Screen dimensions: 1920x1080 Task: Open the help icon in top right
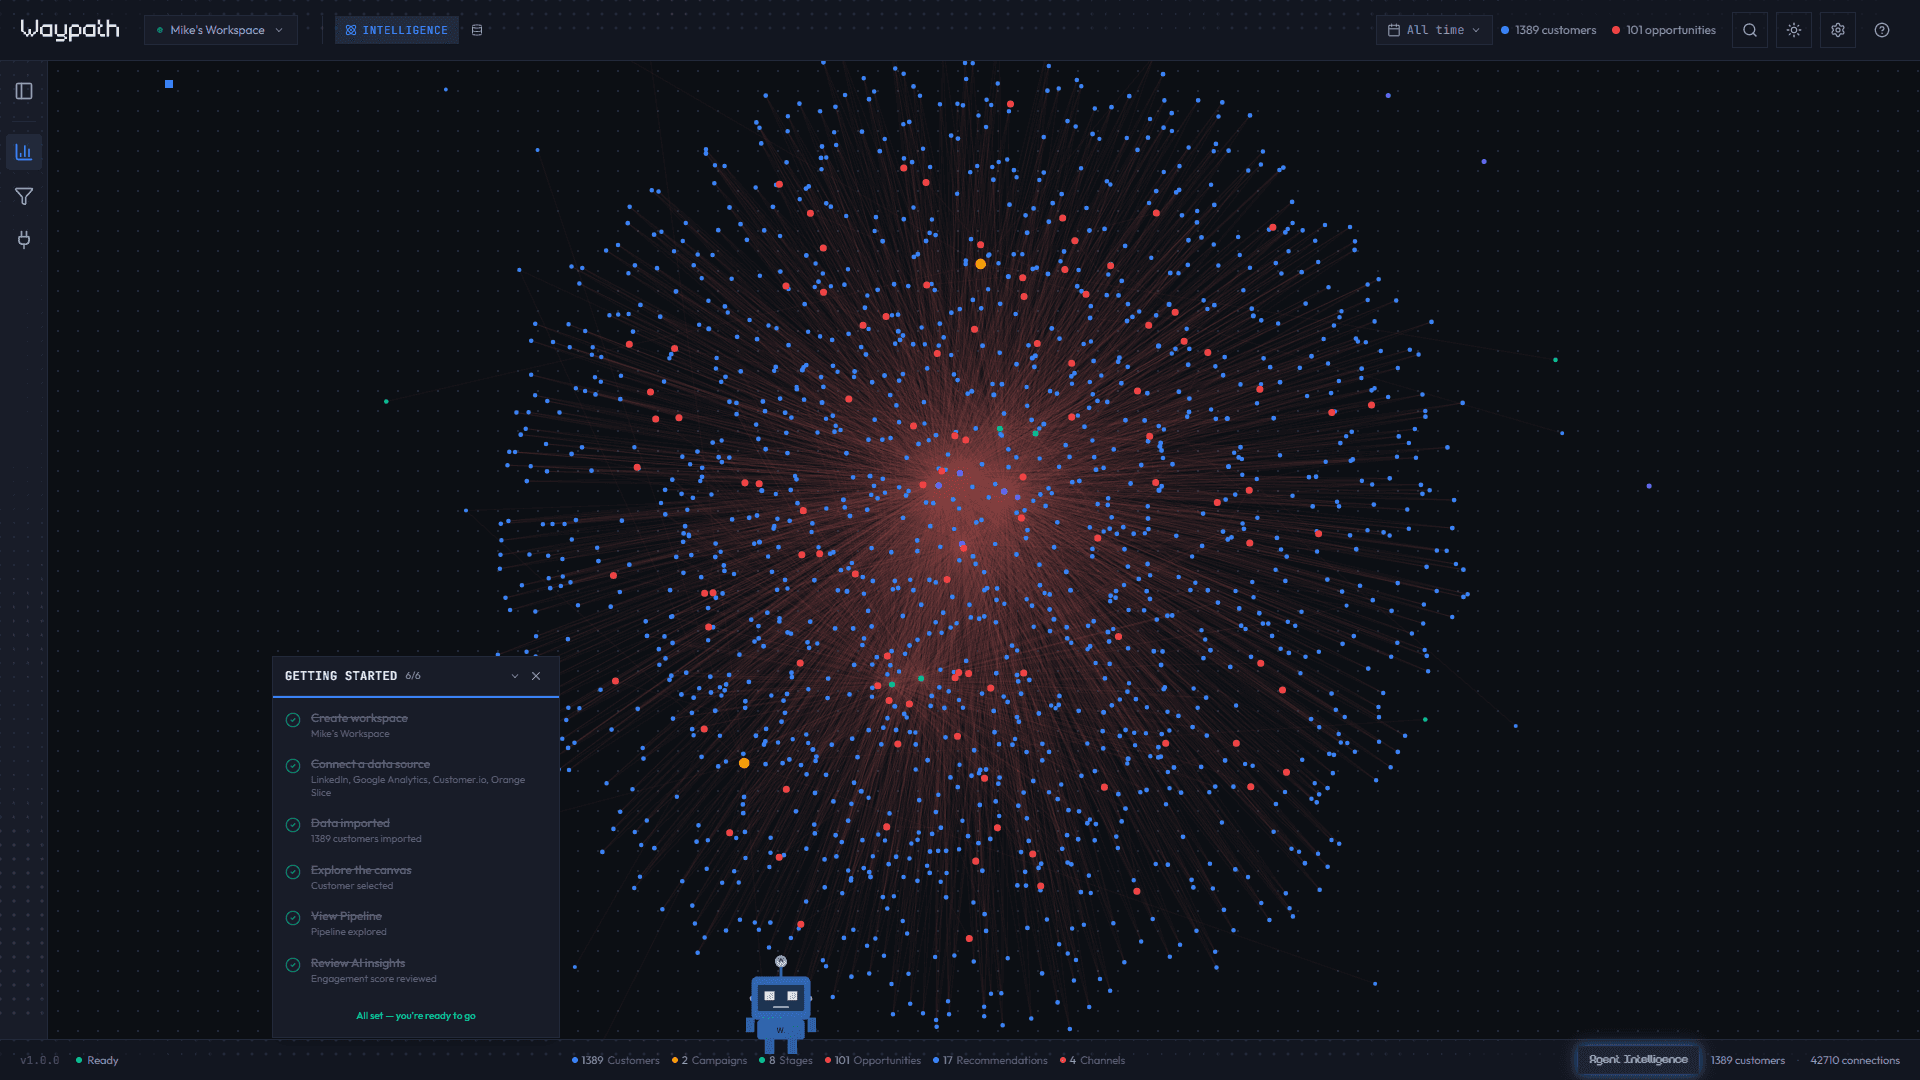pos(1881,30)
